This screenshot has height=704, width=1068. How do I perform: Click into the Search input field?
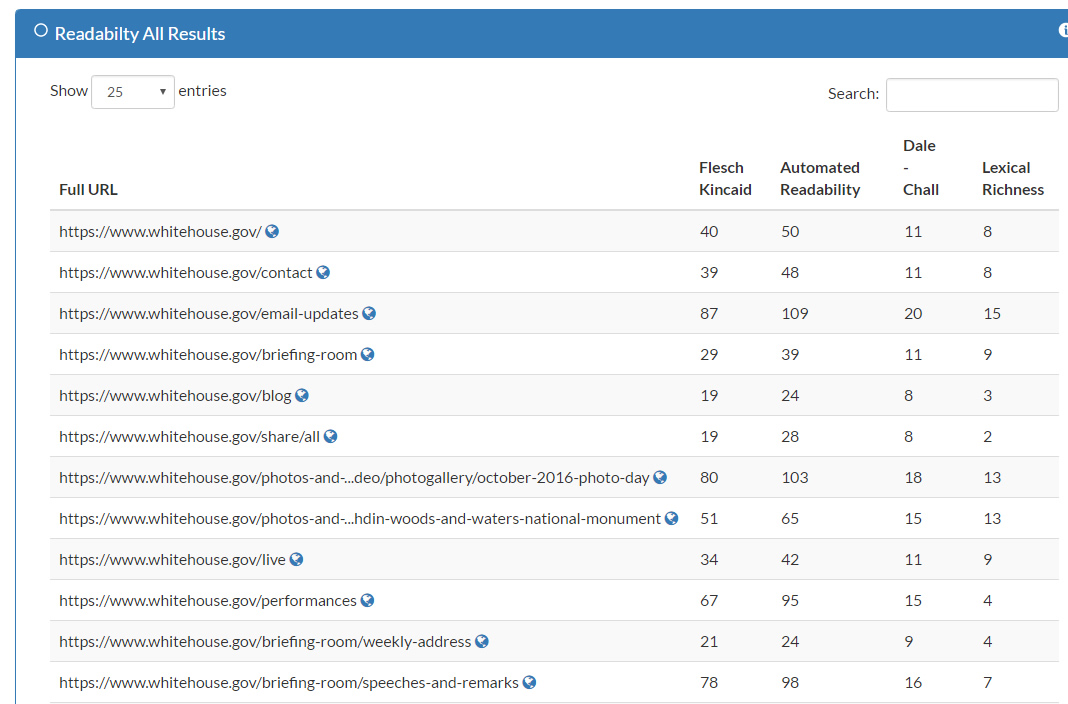tap(972, 95)
